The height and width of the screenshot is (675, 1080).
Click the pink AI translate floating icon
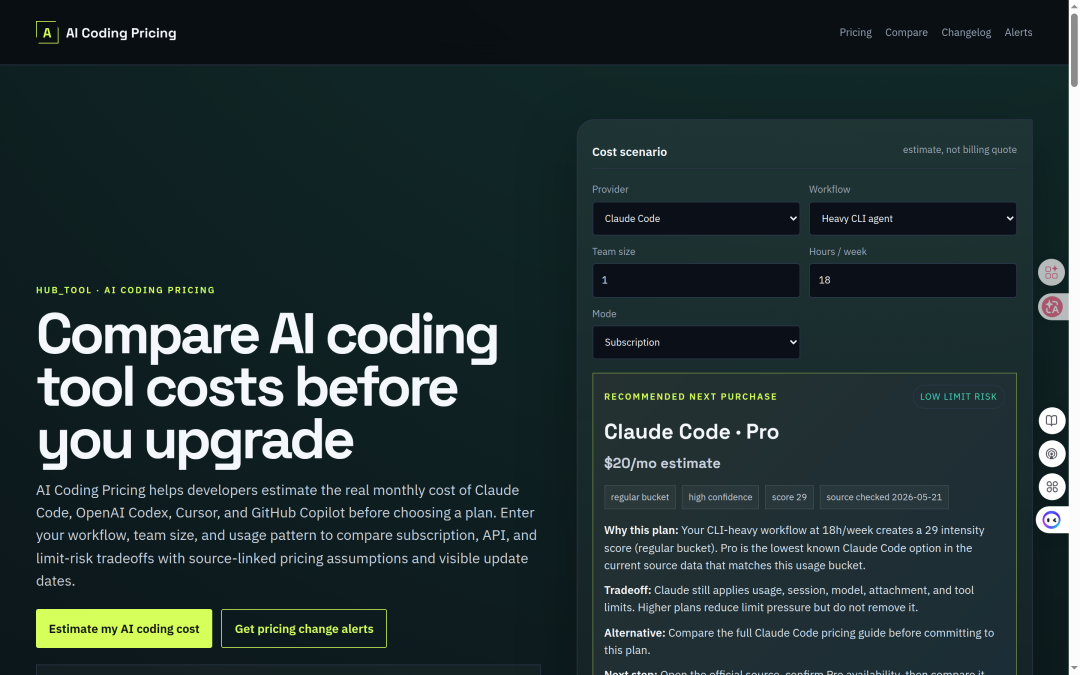pyautogui.click(x=1052, y=307)
